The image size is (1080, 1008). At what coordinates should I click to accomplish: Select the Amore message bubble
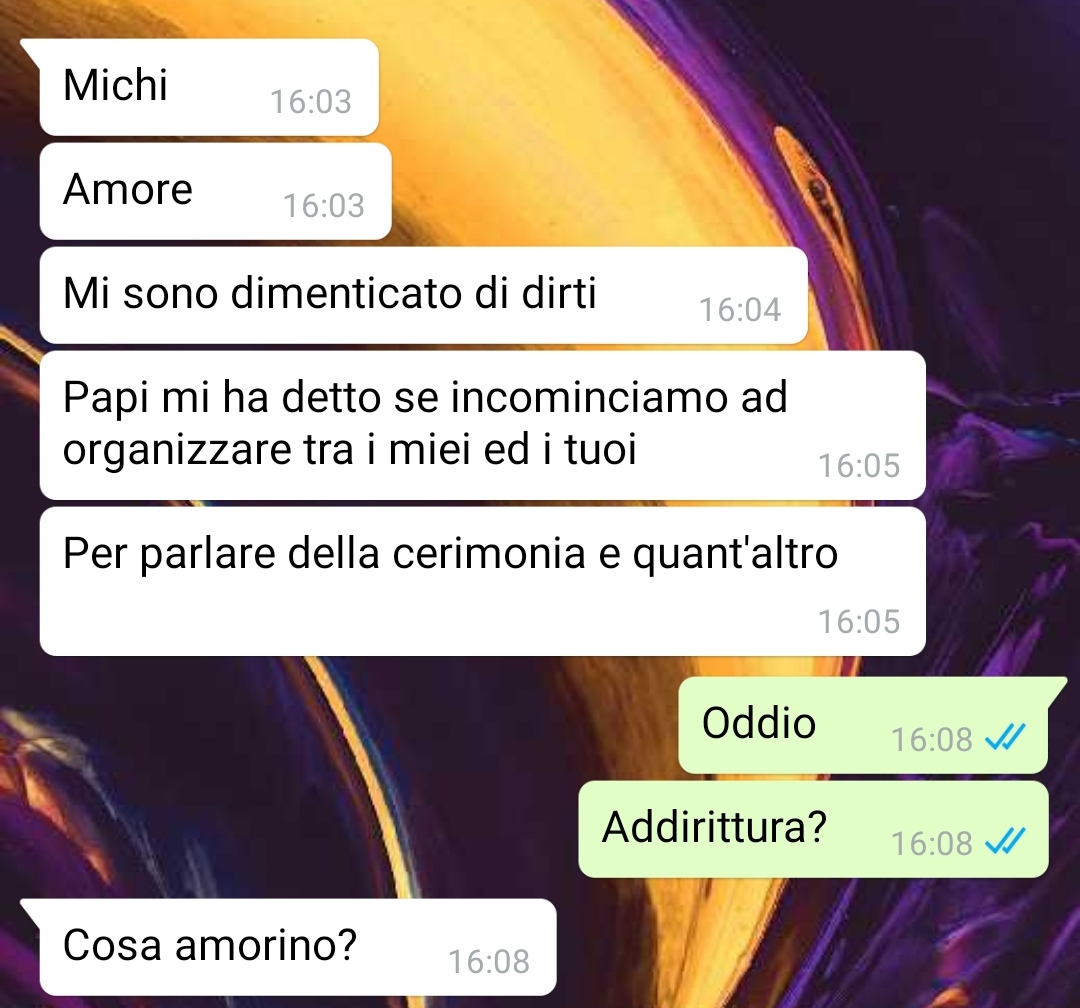pyautogui.click(x=216, y=191)
